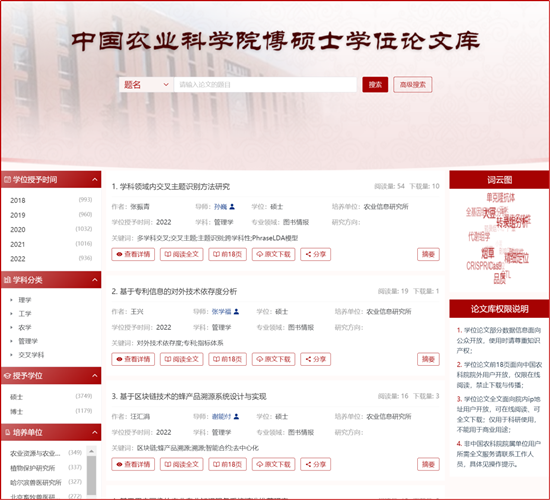The height and width of the screenshot is (500, 550).
Task: Select 植物保护研究所 institute filter
Action: (x=33, y=468)
